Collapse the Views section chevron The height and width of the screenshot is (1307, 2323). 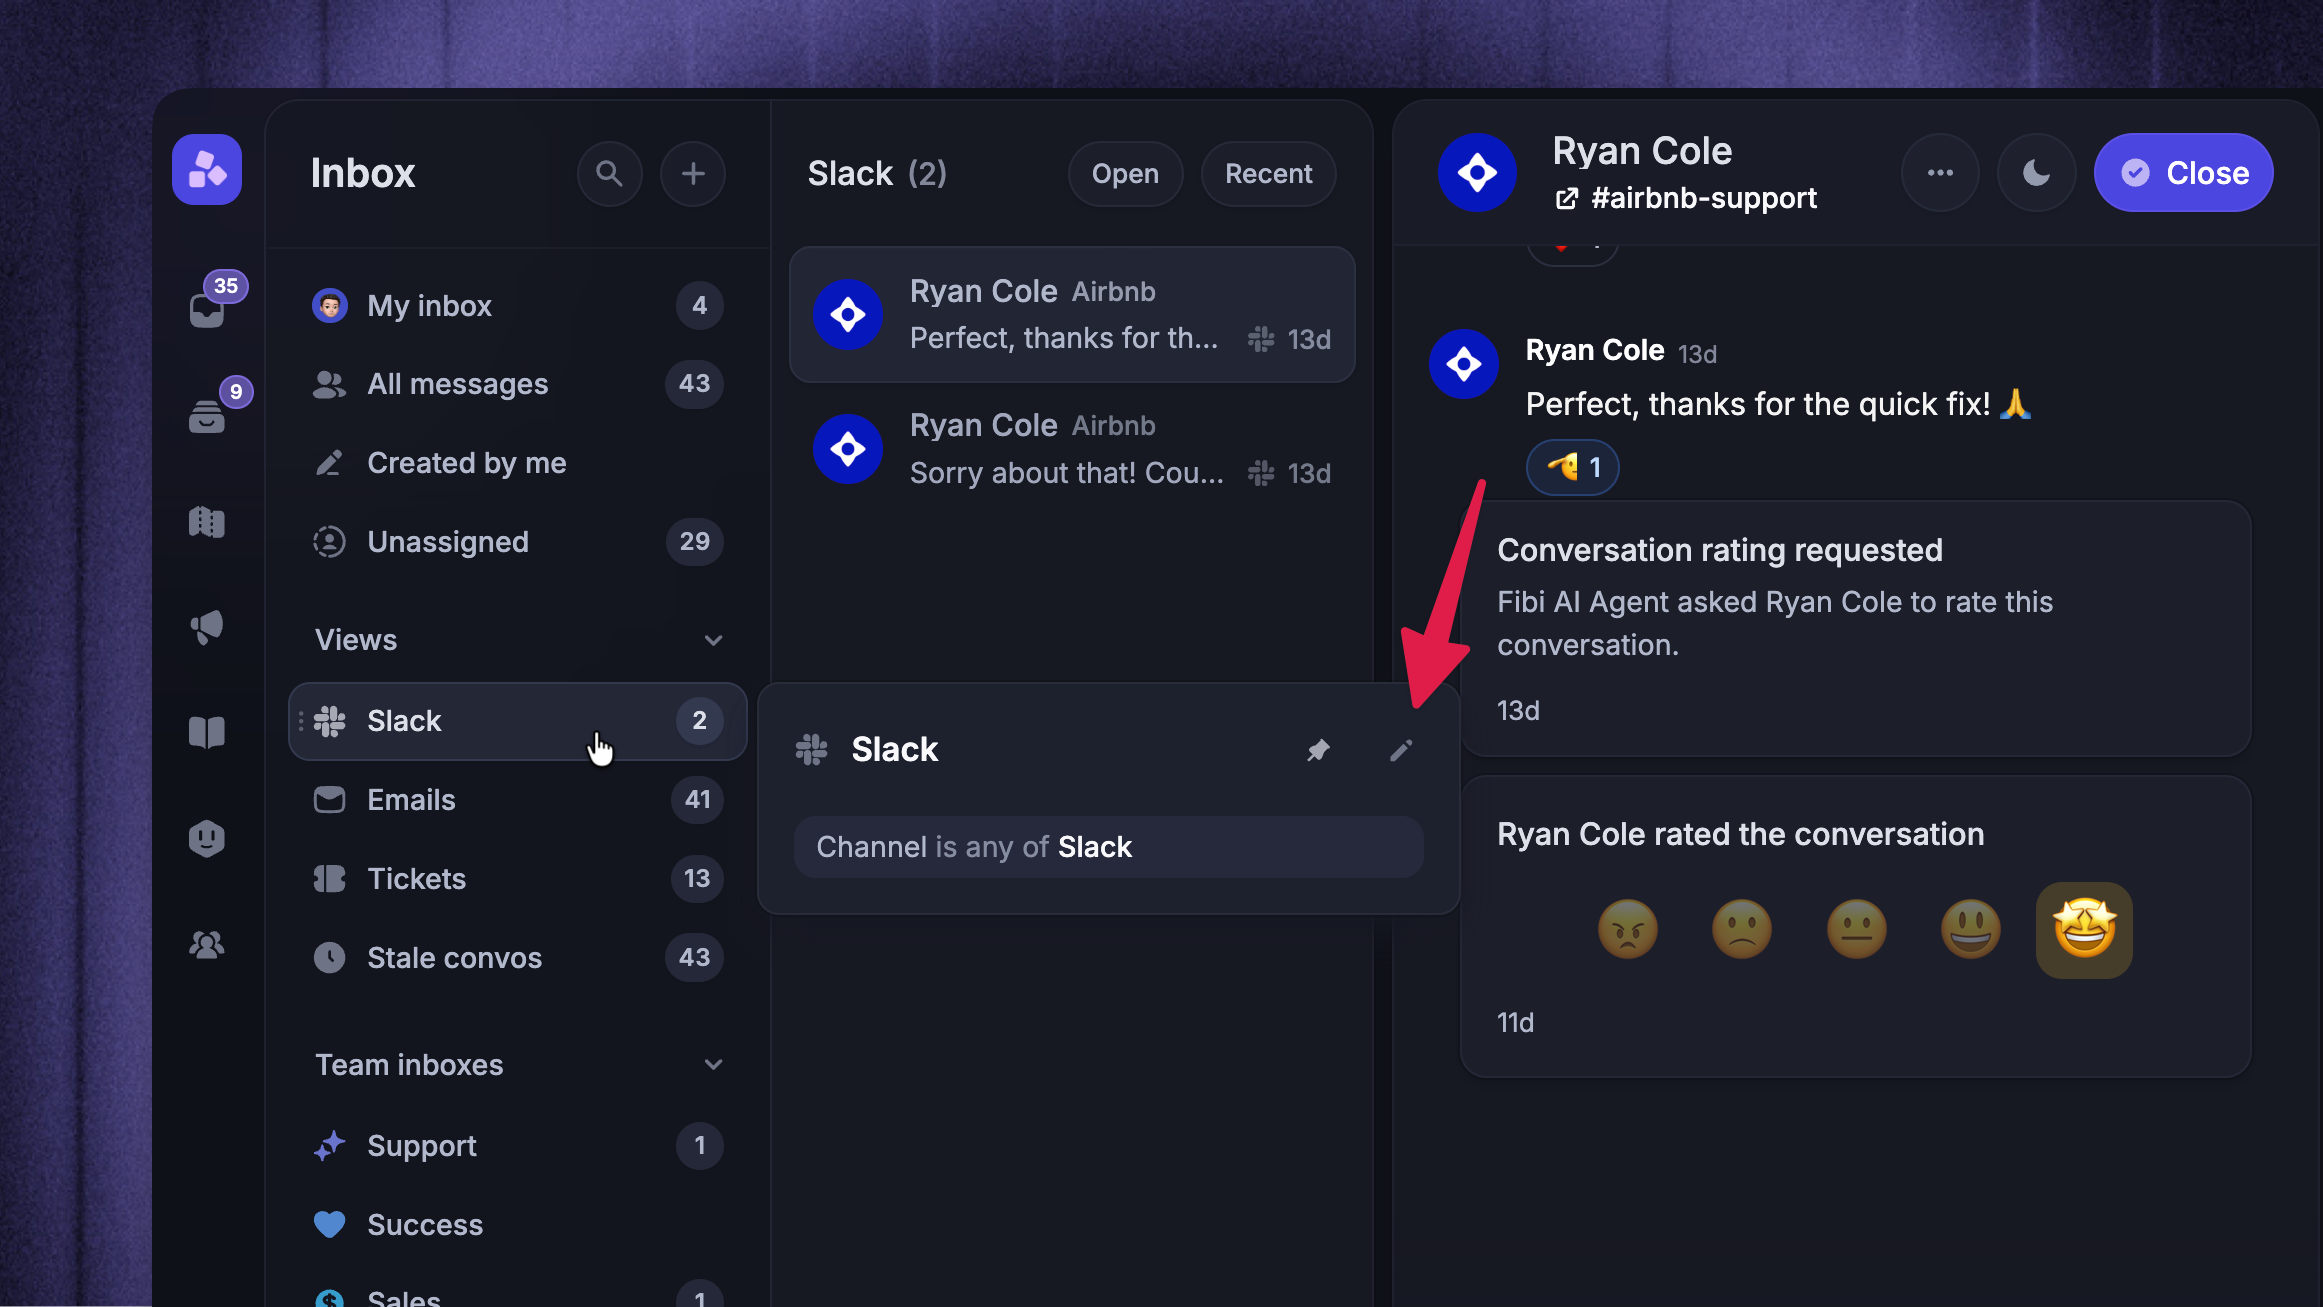tap(713, 640)
